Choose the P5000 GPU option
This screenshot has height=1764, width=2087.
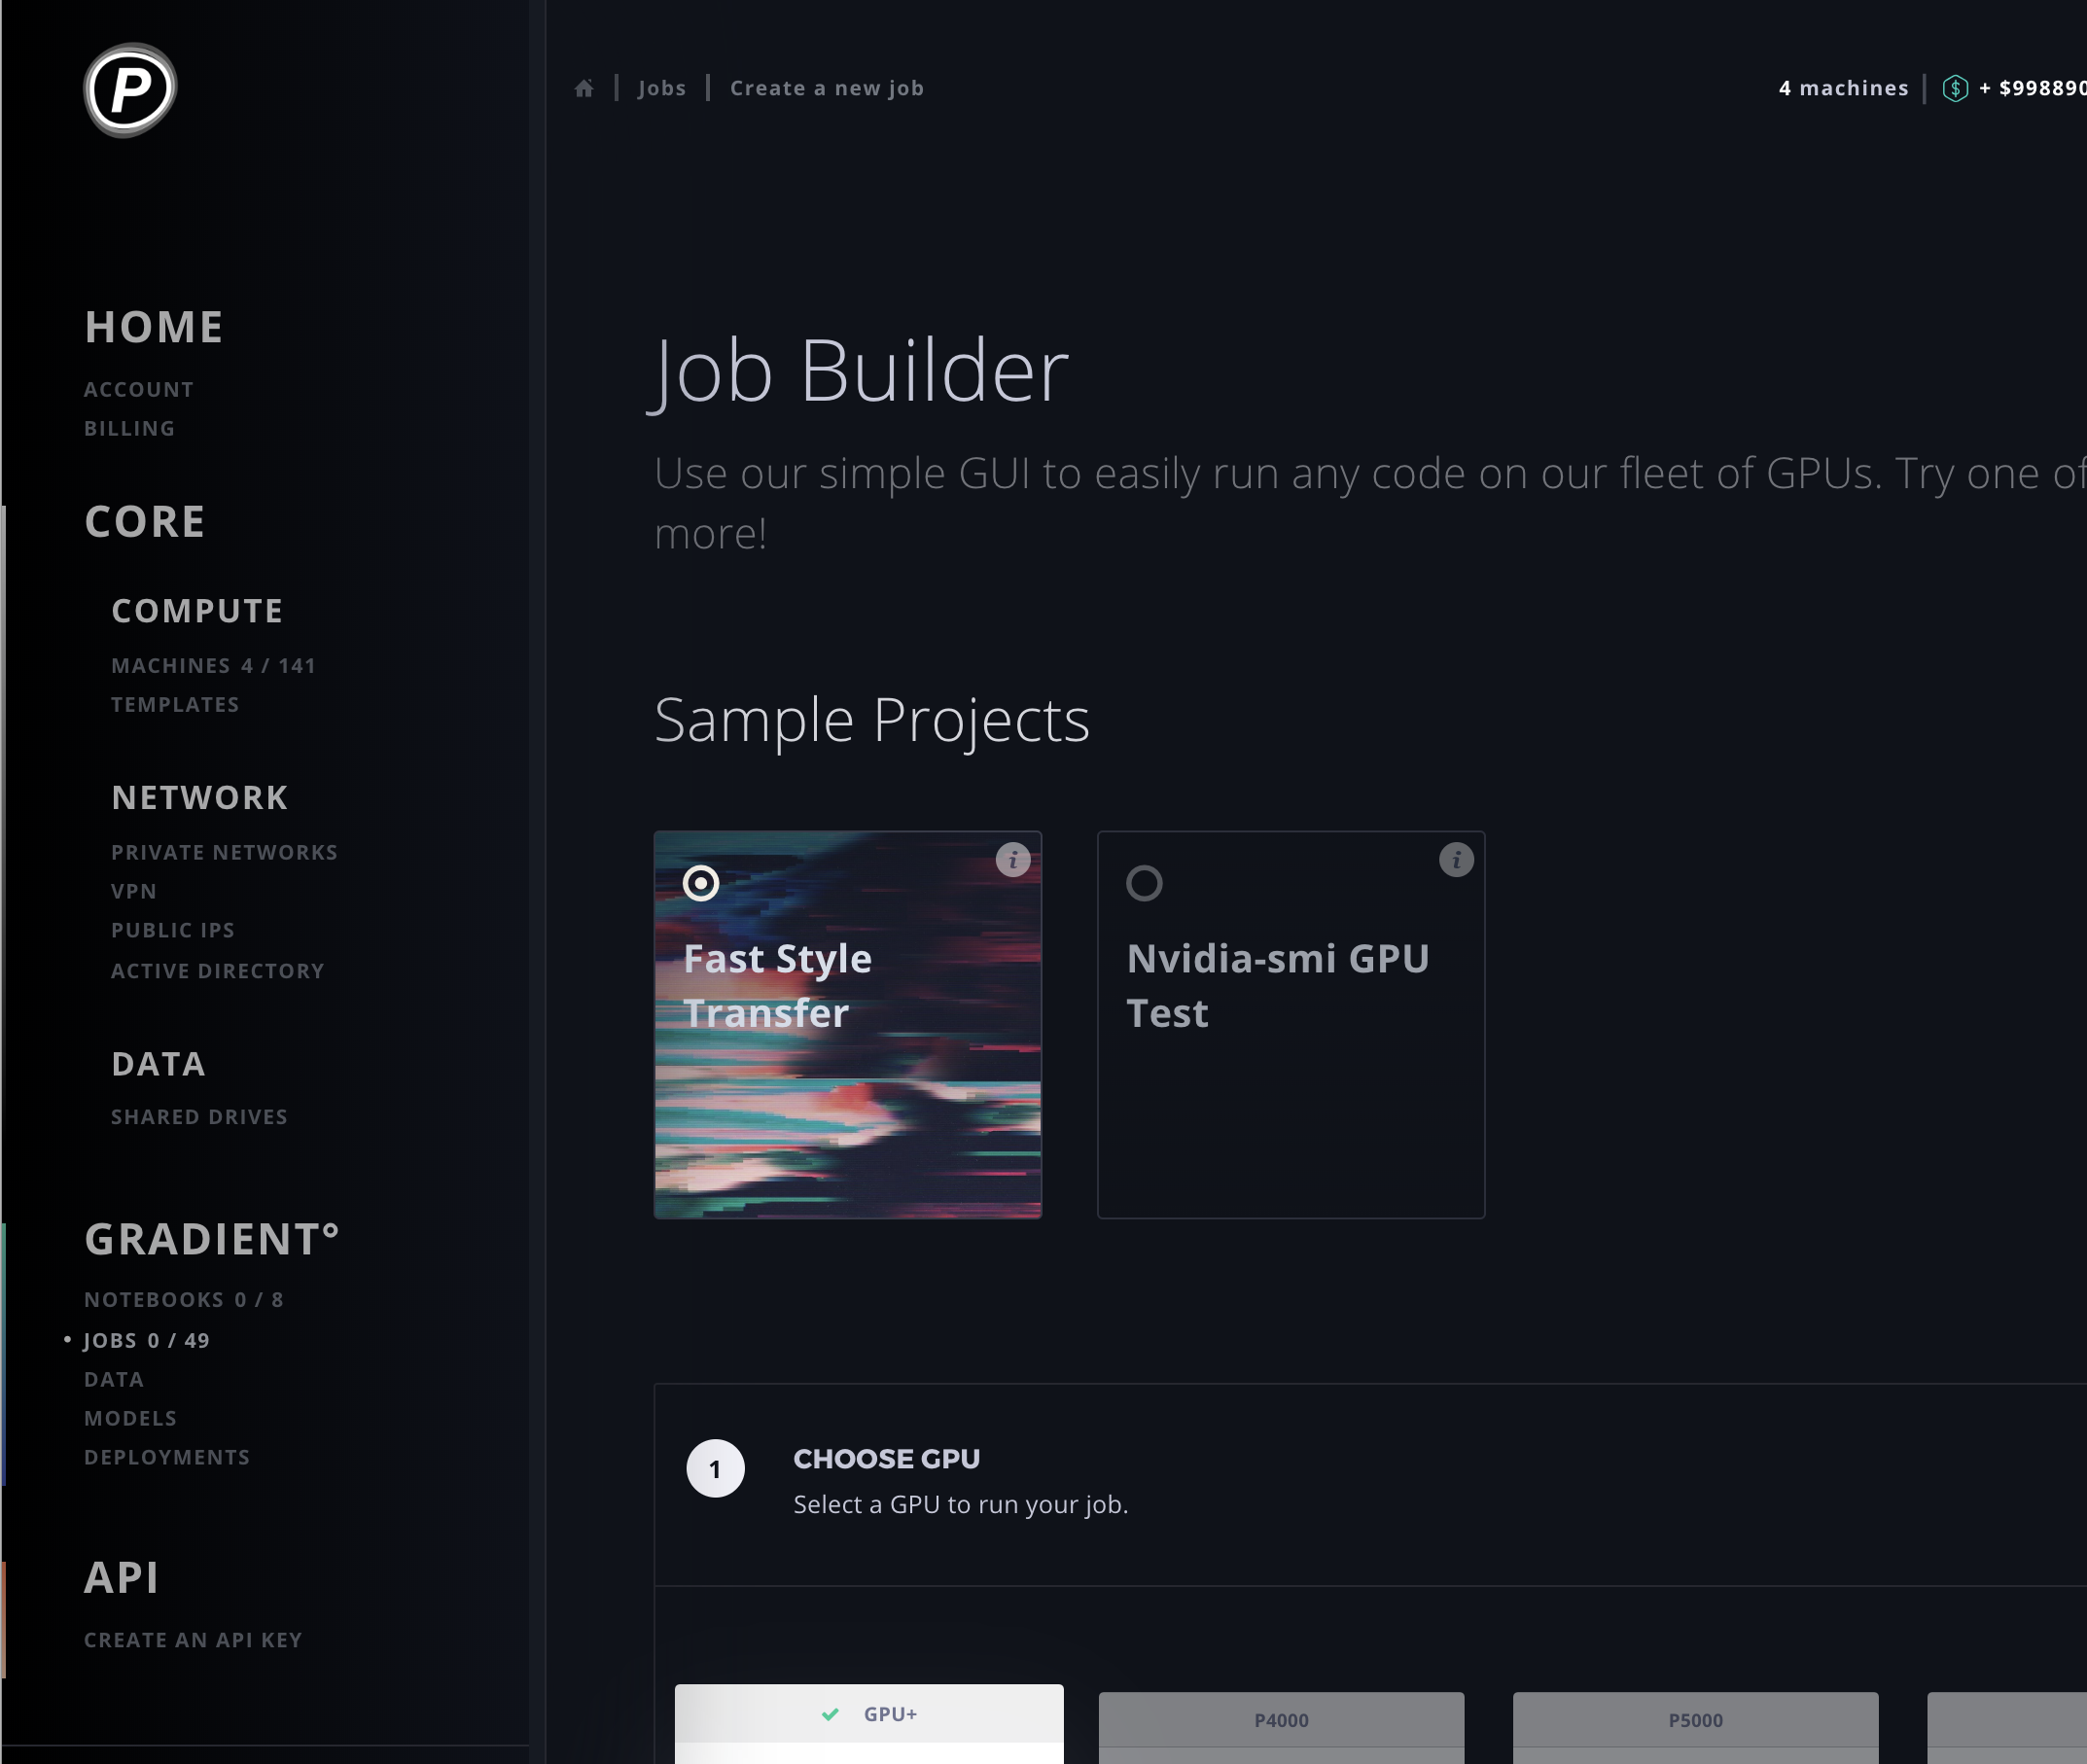coord(1695,1721)
